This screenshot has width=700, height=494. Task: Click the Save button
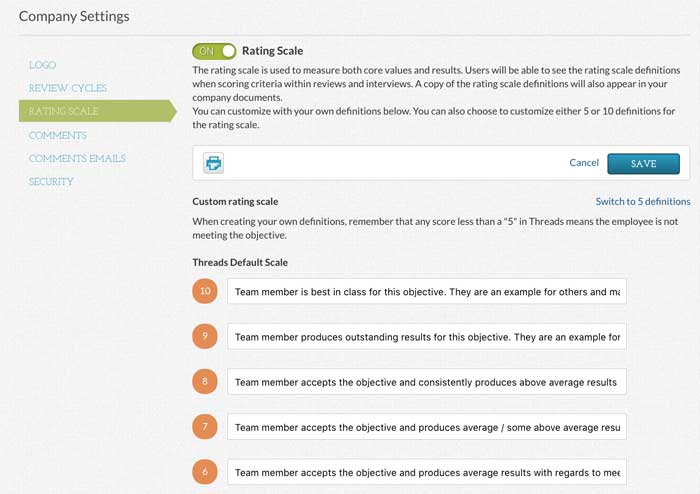click(643, 164)
